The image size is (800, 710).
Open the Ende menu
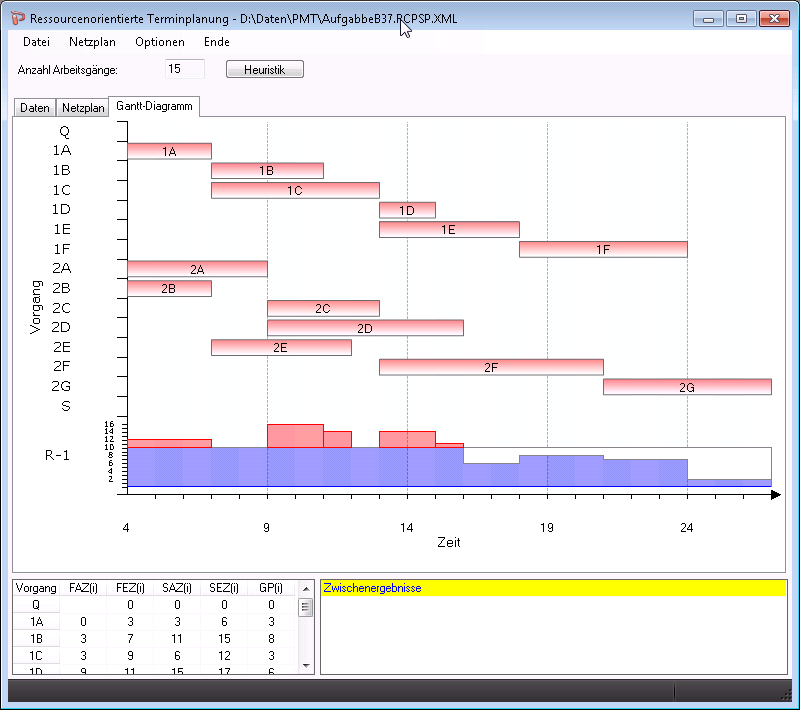click(217, 42)
